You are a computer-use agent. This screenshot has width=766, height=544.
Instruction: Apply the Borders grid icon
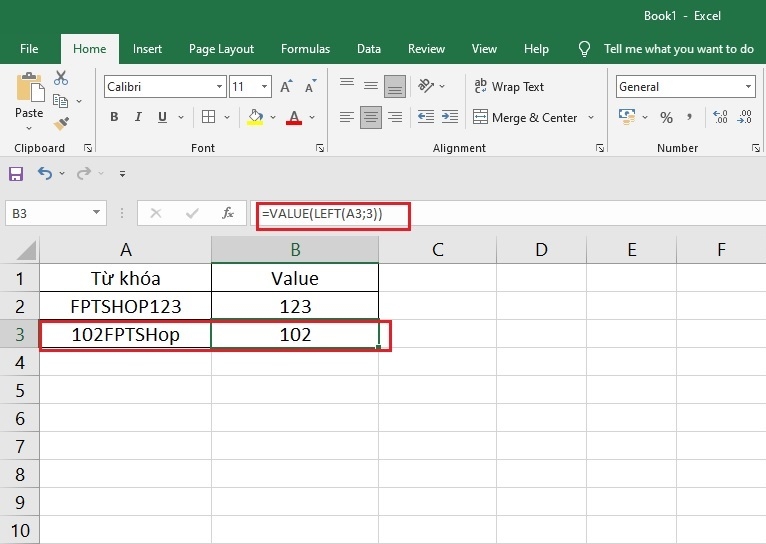(209, 117)
